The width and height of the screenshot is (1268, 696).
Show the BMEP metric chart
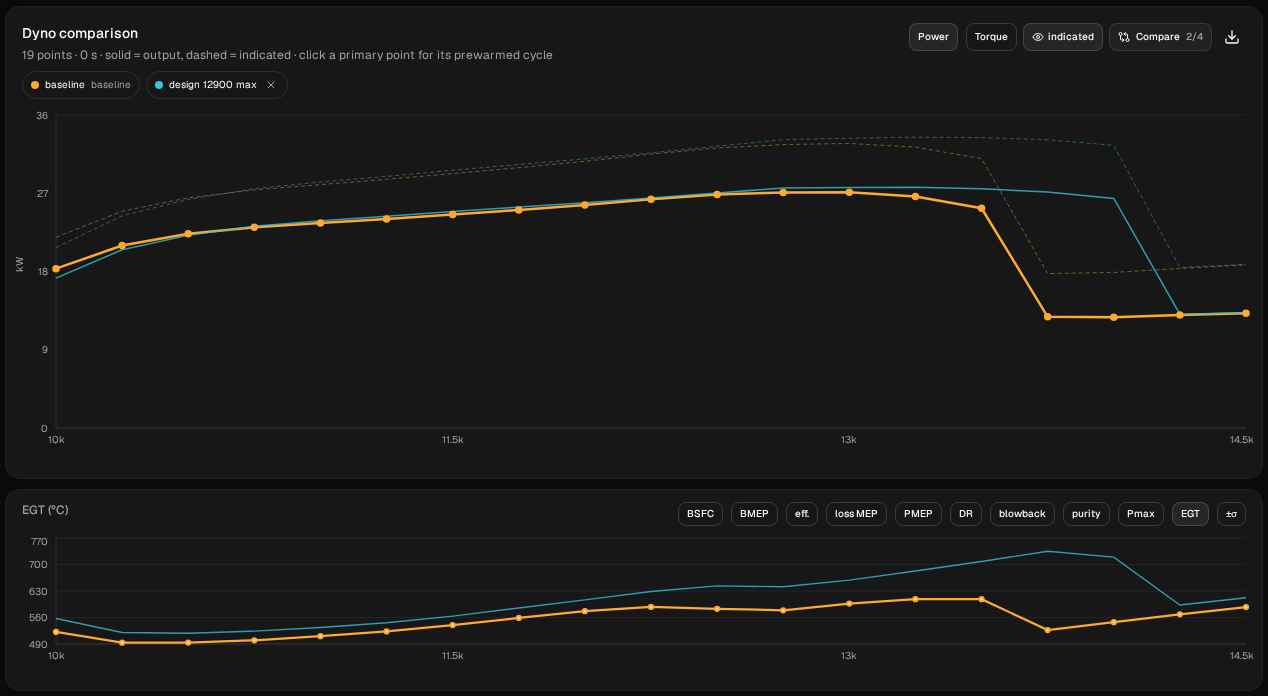(x=754, y=514)
